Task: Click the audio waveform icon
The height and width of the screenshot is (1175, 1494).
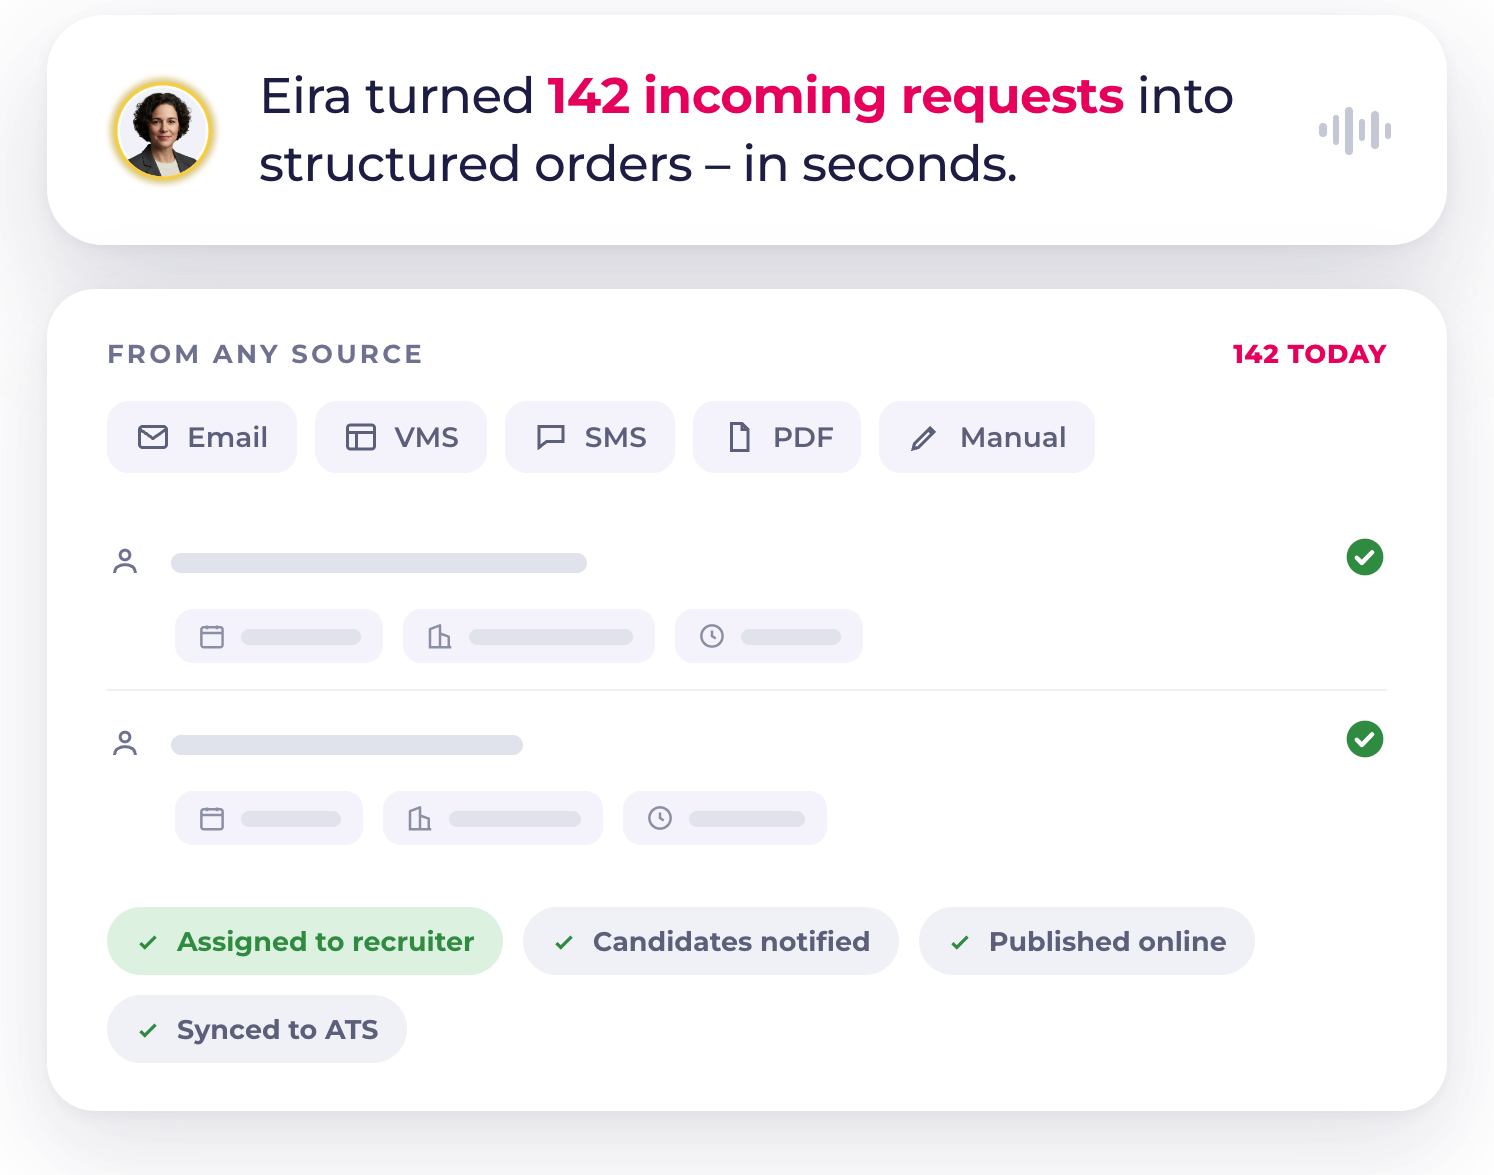Action: pyautogui.click(x=1355, y=130)
